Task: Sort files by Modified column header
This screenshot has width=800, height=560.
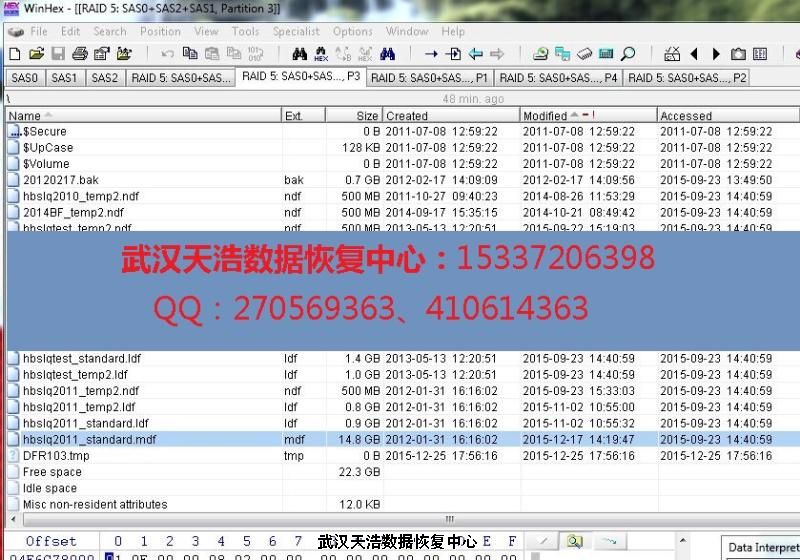Action: [x=545, y=116]
